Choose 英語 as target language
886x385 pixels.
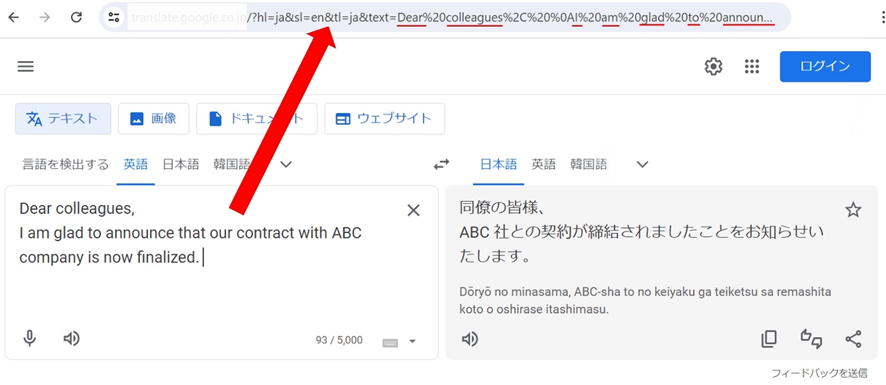(544, 165)
